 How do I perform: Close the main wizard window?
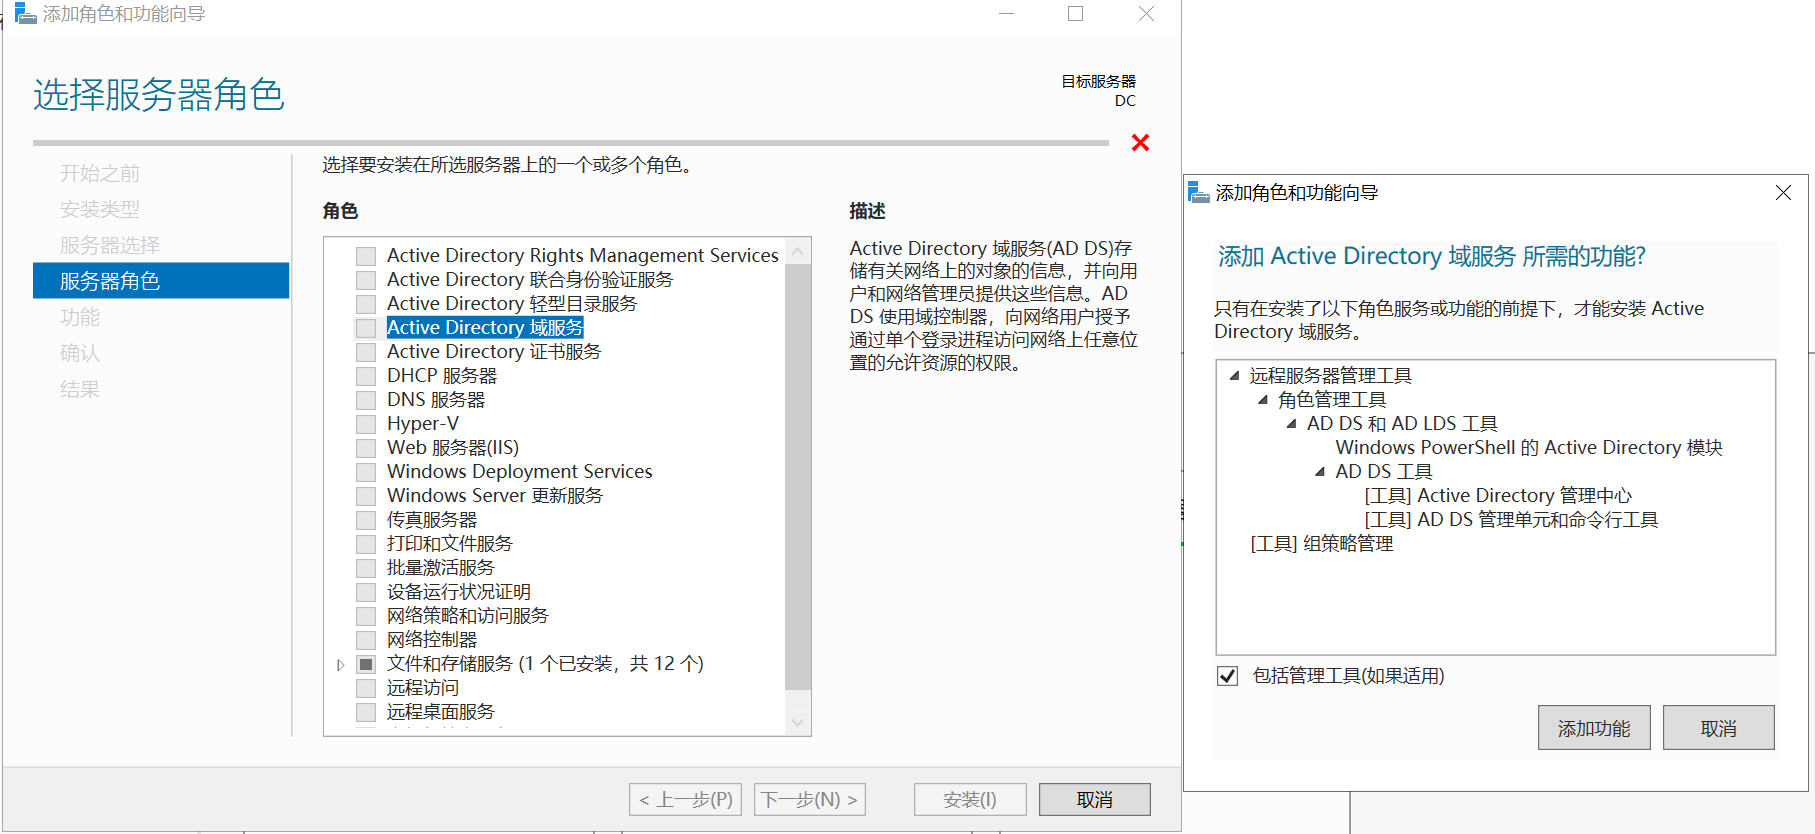click(1147, 14)
